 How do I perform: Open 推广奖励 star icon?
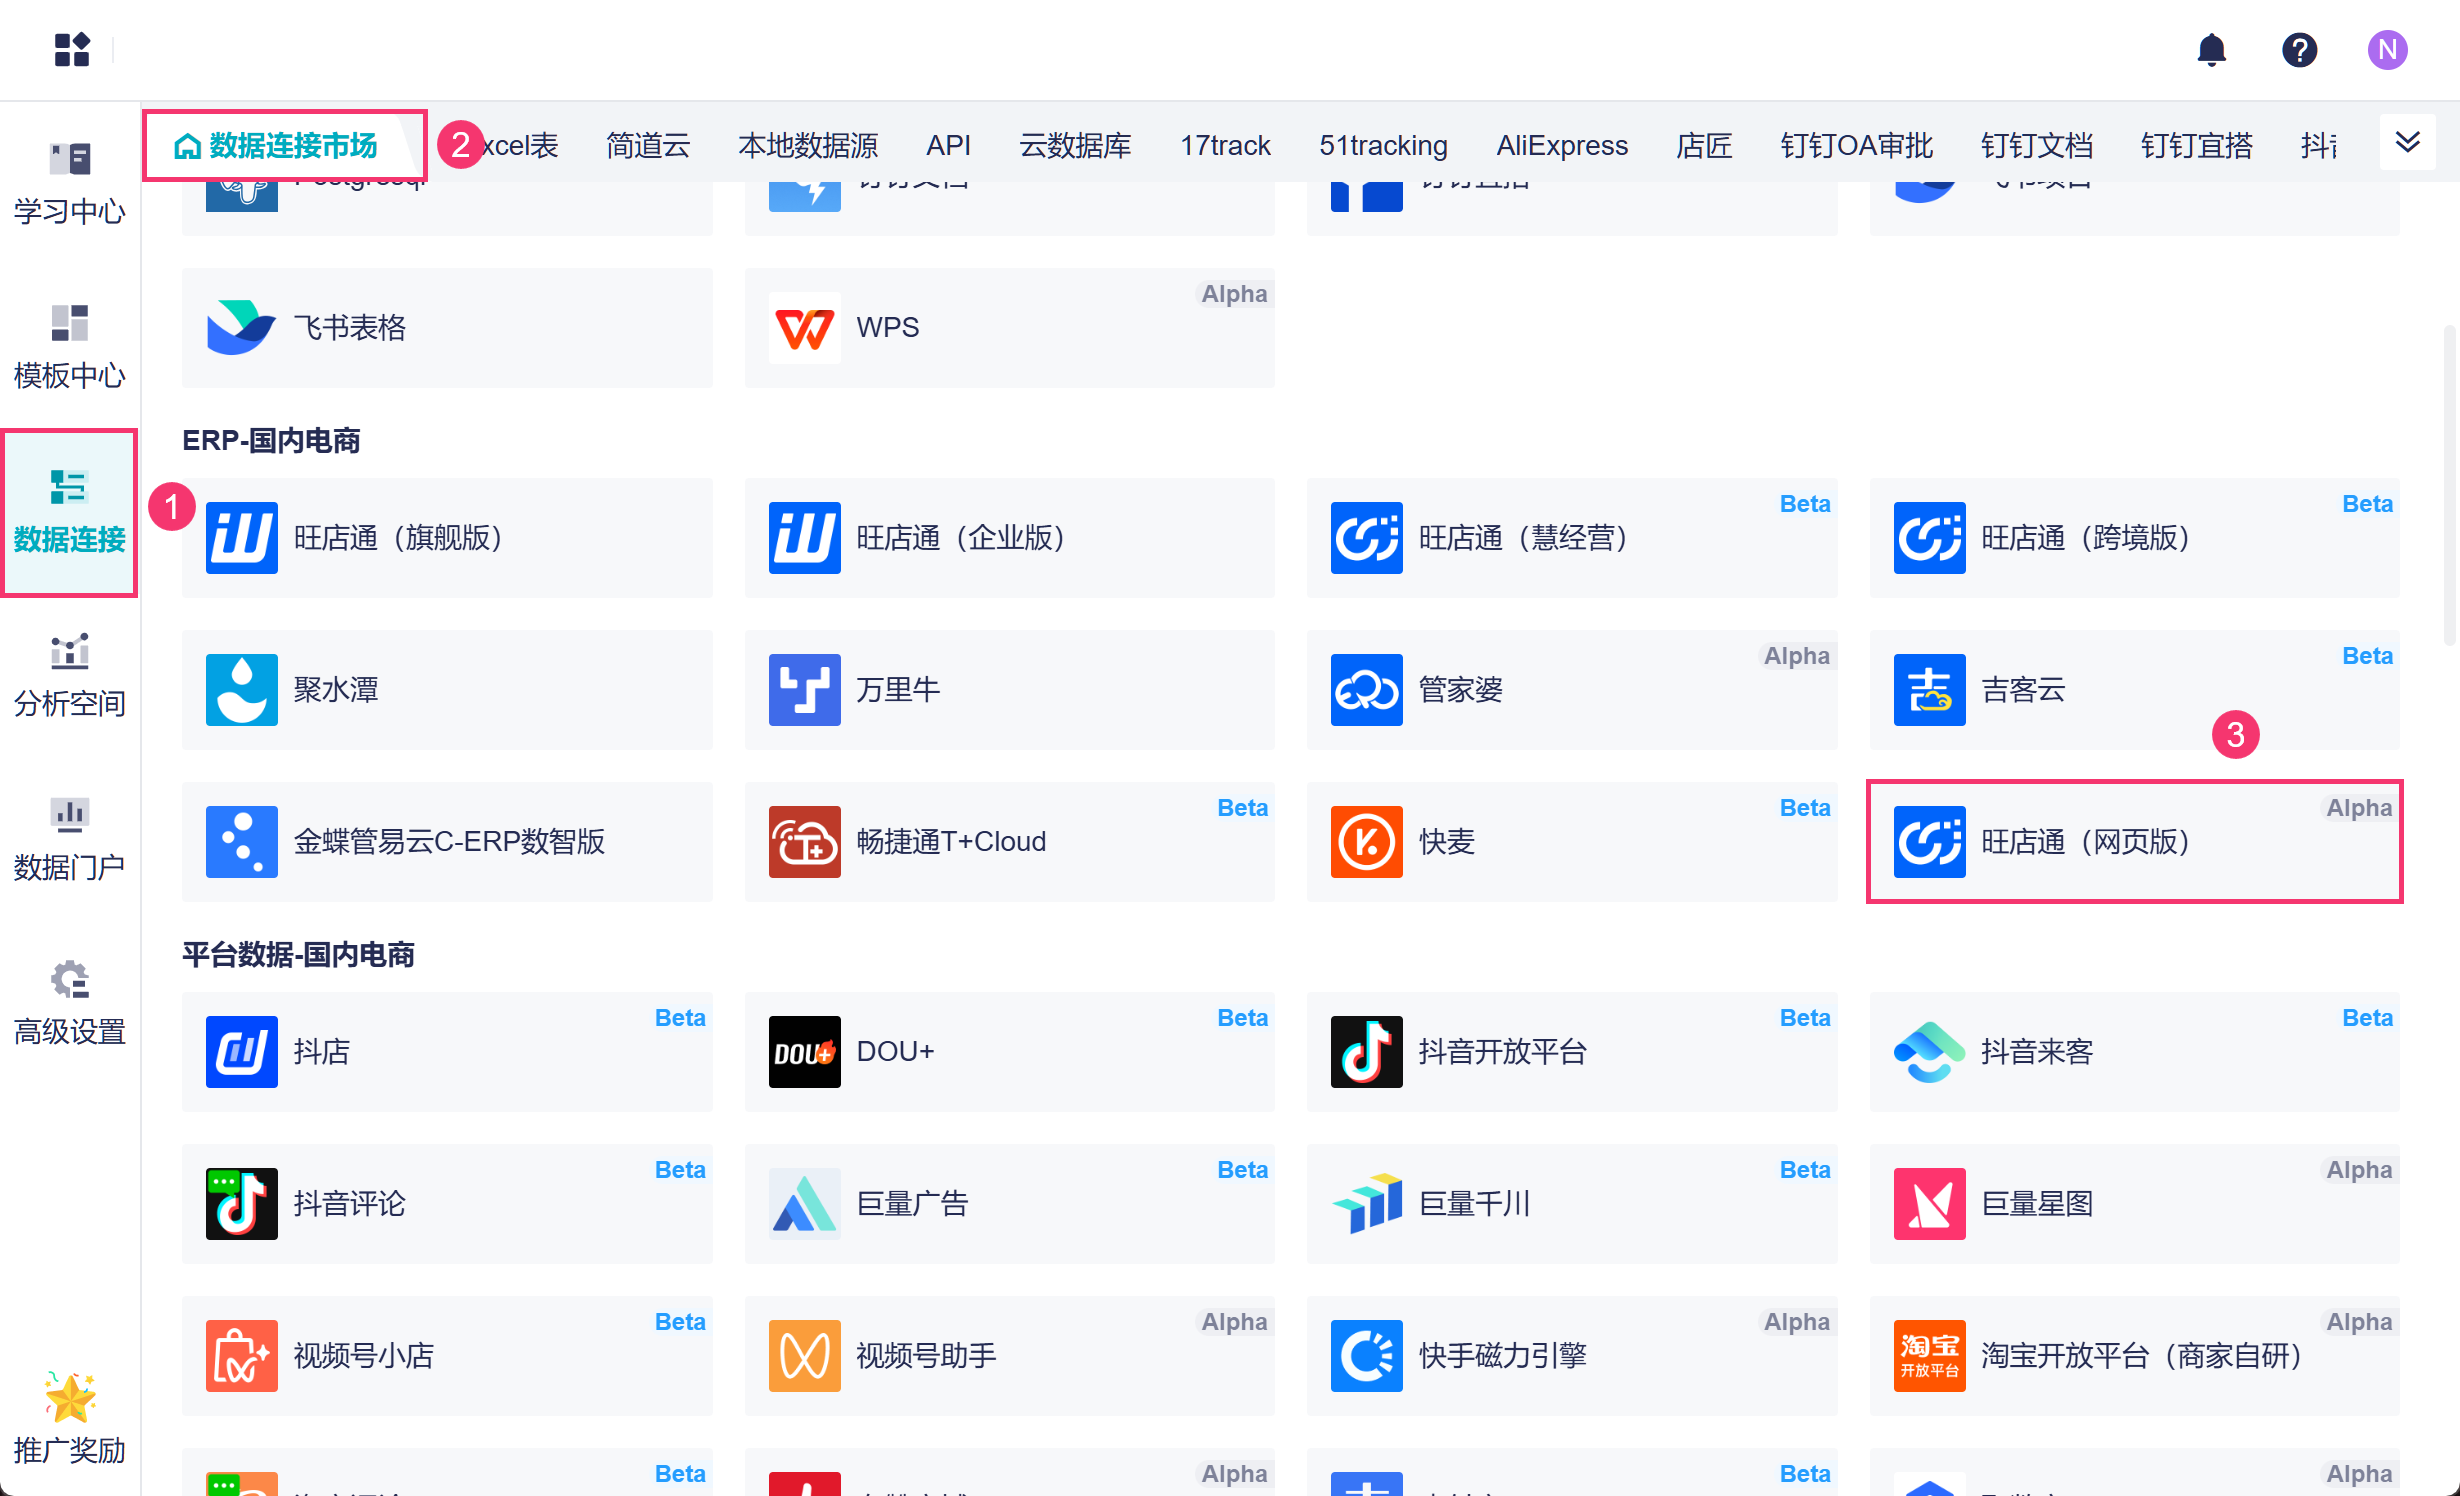[70, 1396]
